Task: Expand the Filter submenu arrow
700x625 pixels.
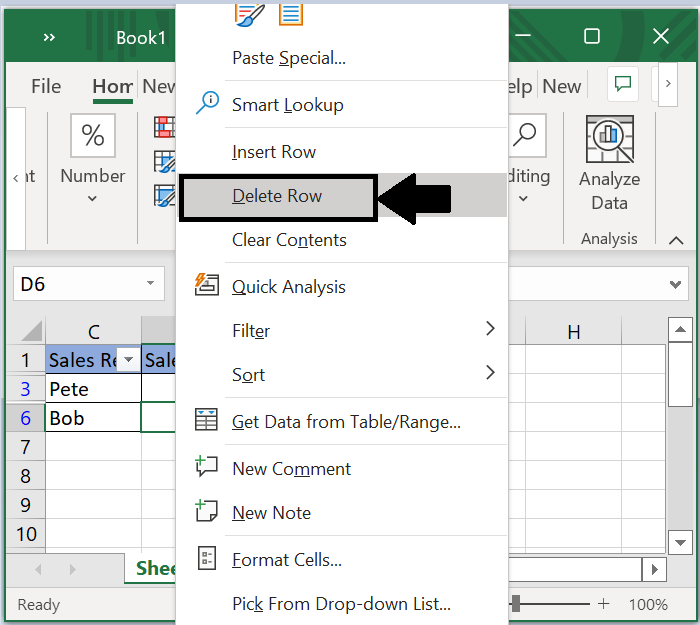Action: pyautogui.click(x=490, y=329)
